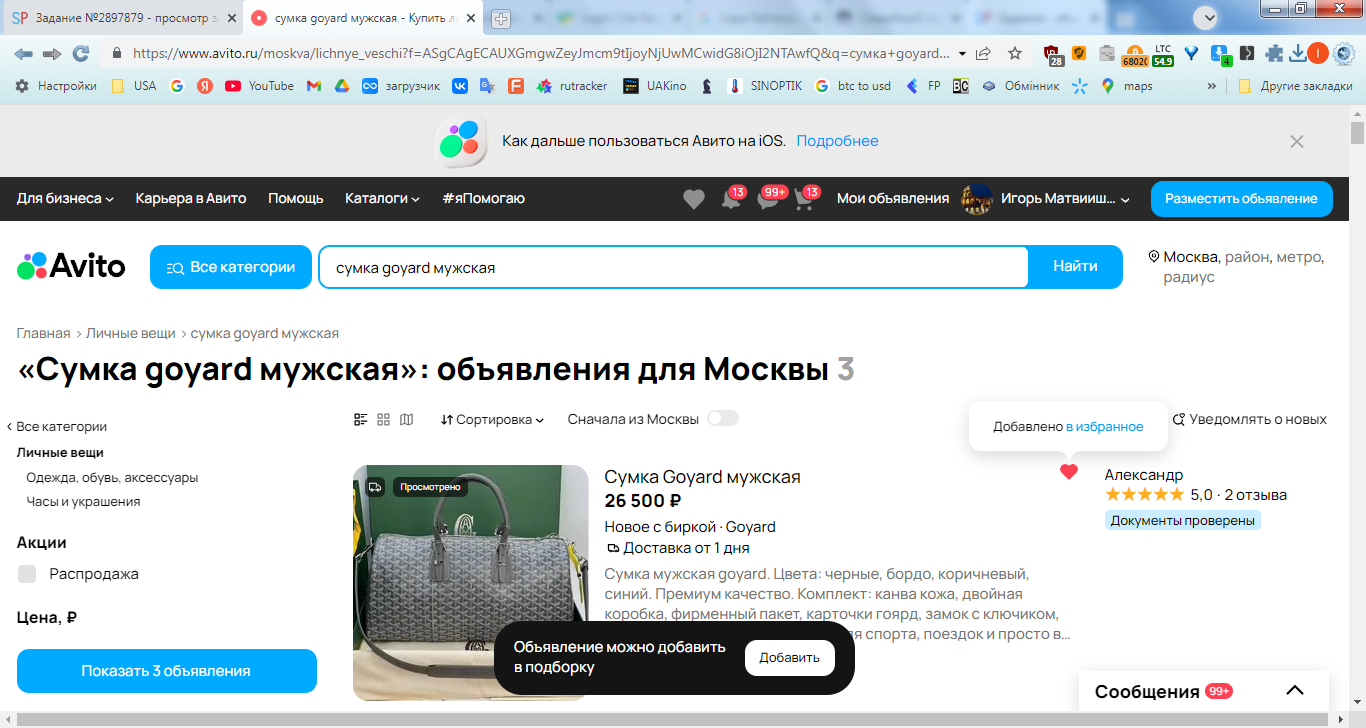The image size is (1366, 728).
Task: Open the YouTube bookmark
Action: pos(259,86)
